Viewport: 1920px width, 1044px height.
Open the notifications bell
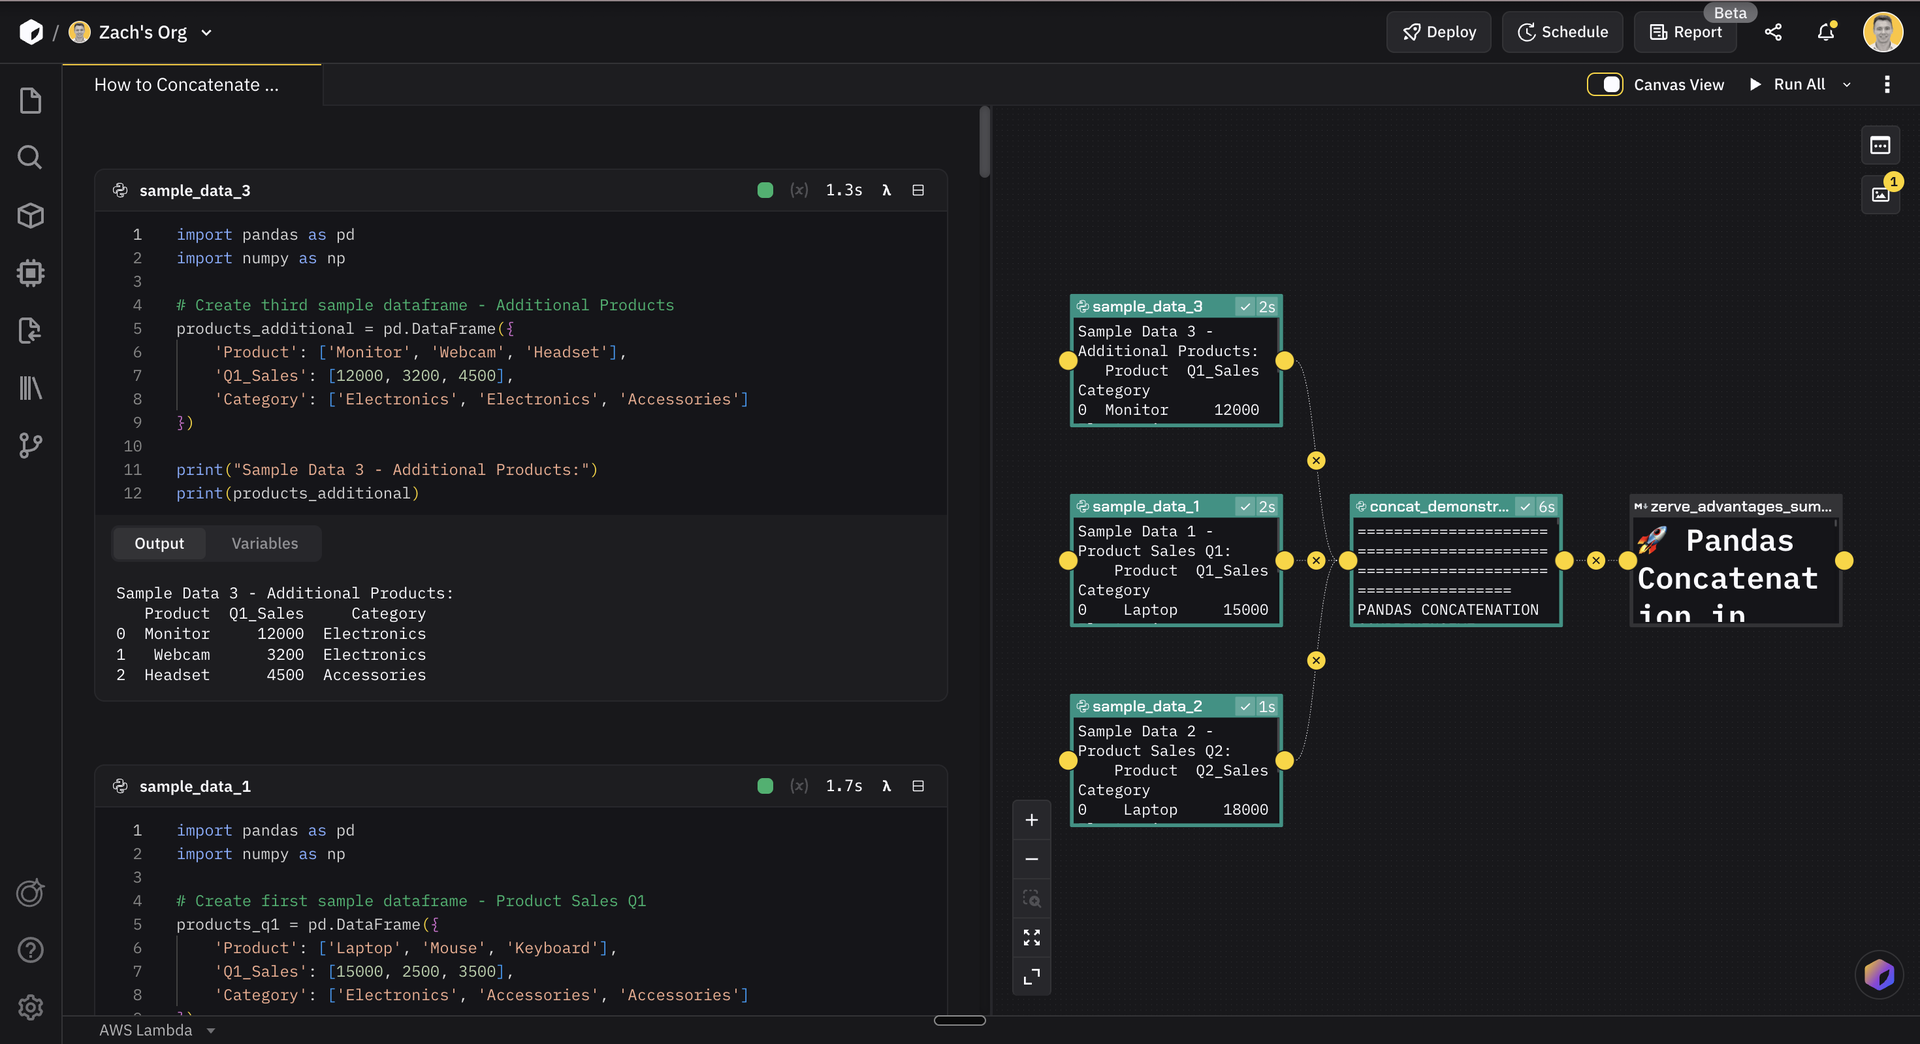(1826, 32)
